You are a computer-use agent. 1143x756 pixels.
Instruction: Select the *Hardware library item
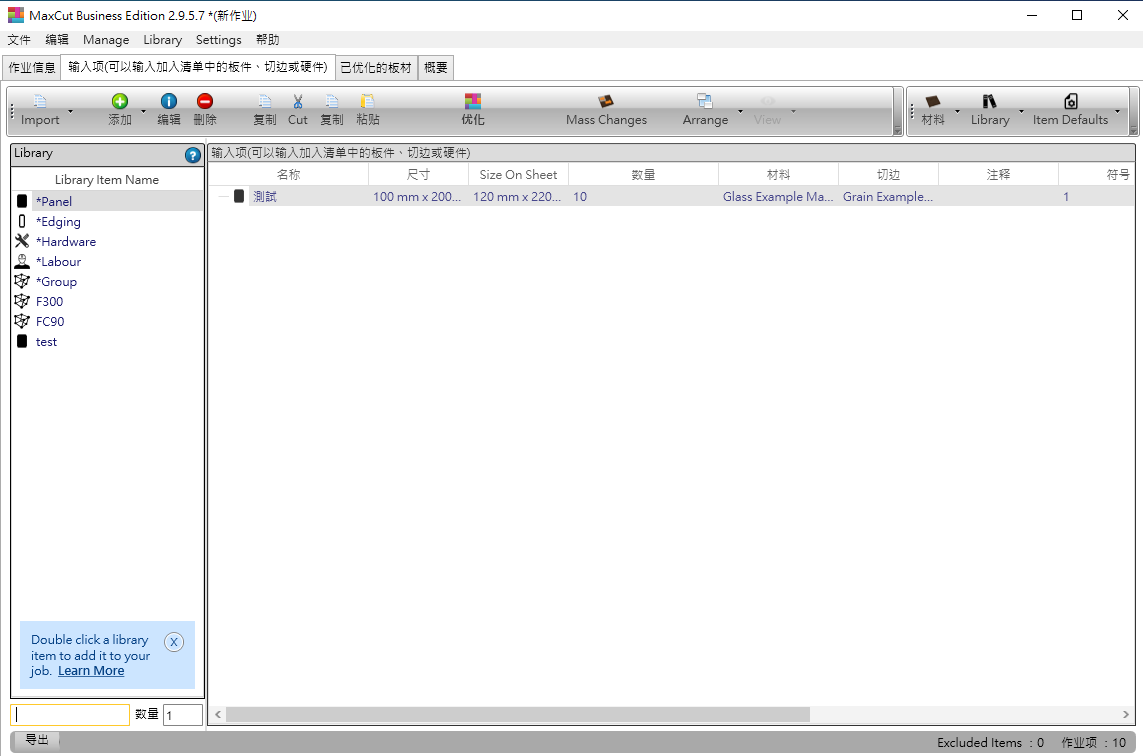click(x=66, y=242)
